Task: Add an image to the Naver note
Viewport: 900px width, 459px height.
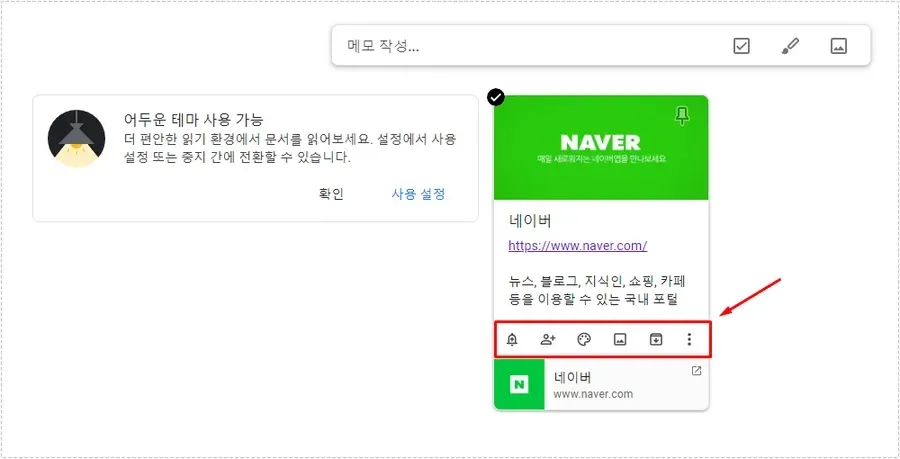Action: [620, 340]
